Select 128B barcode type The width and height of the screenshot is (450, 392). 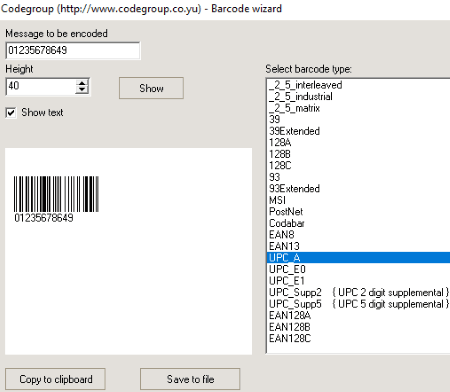click(x=359, y=154)
